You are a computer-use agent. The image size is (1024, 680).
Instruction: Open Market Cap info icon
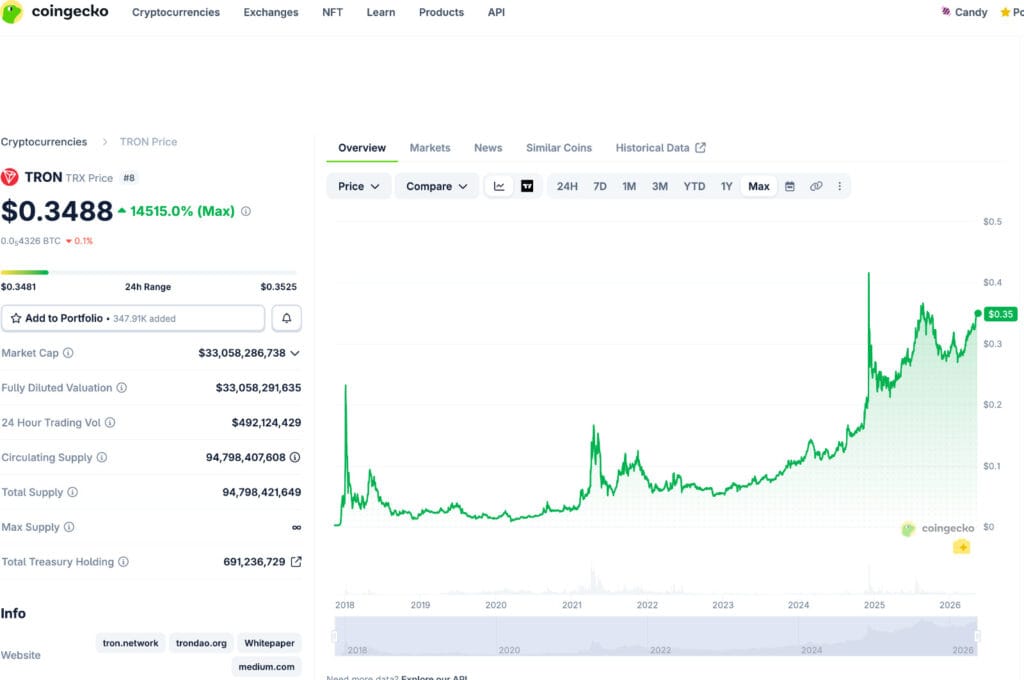click(68, 353)
